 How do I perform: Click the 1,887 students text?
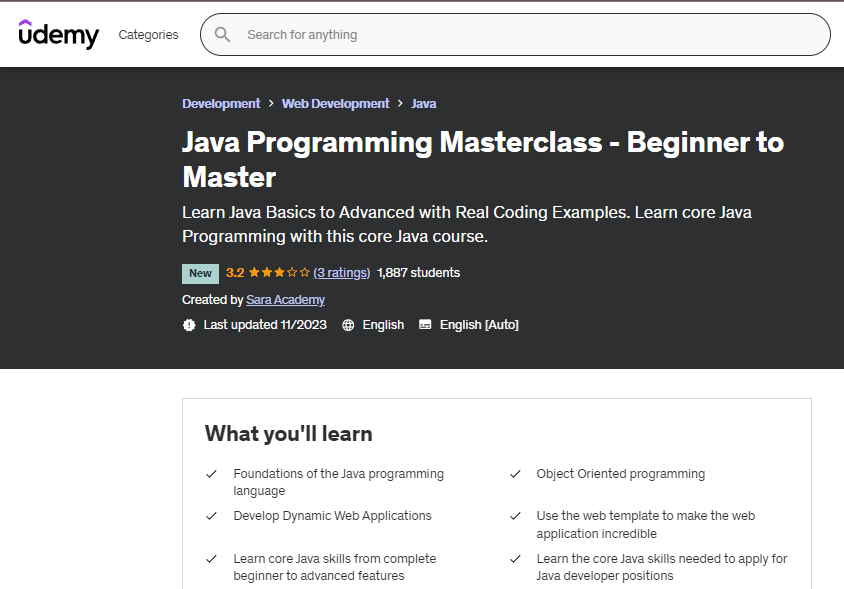(x=419, y=272)
